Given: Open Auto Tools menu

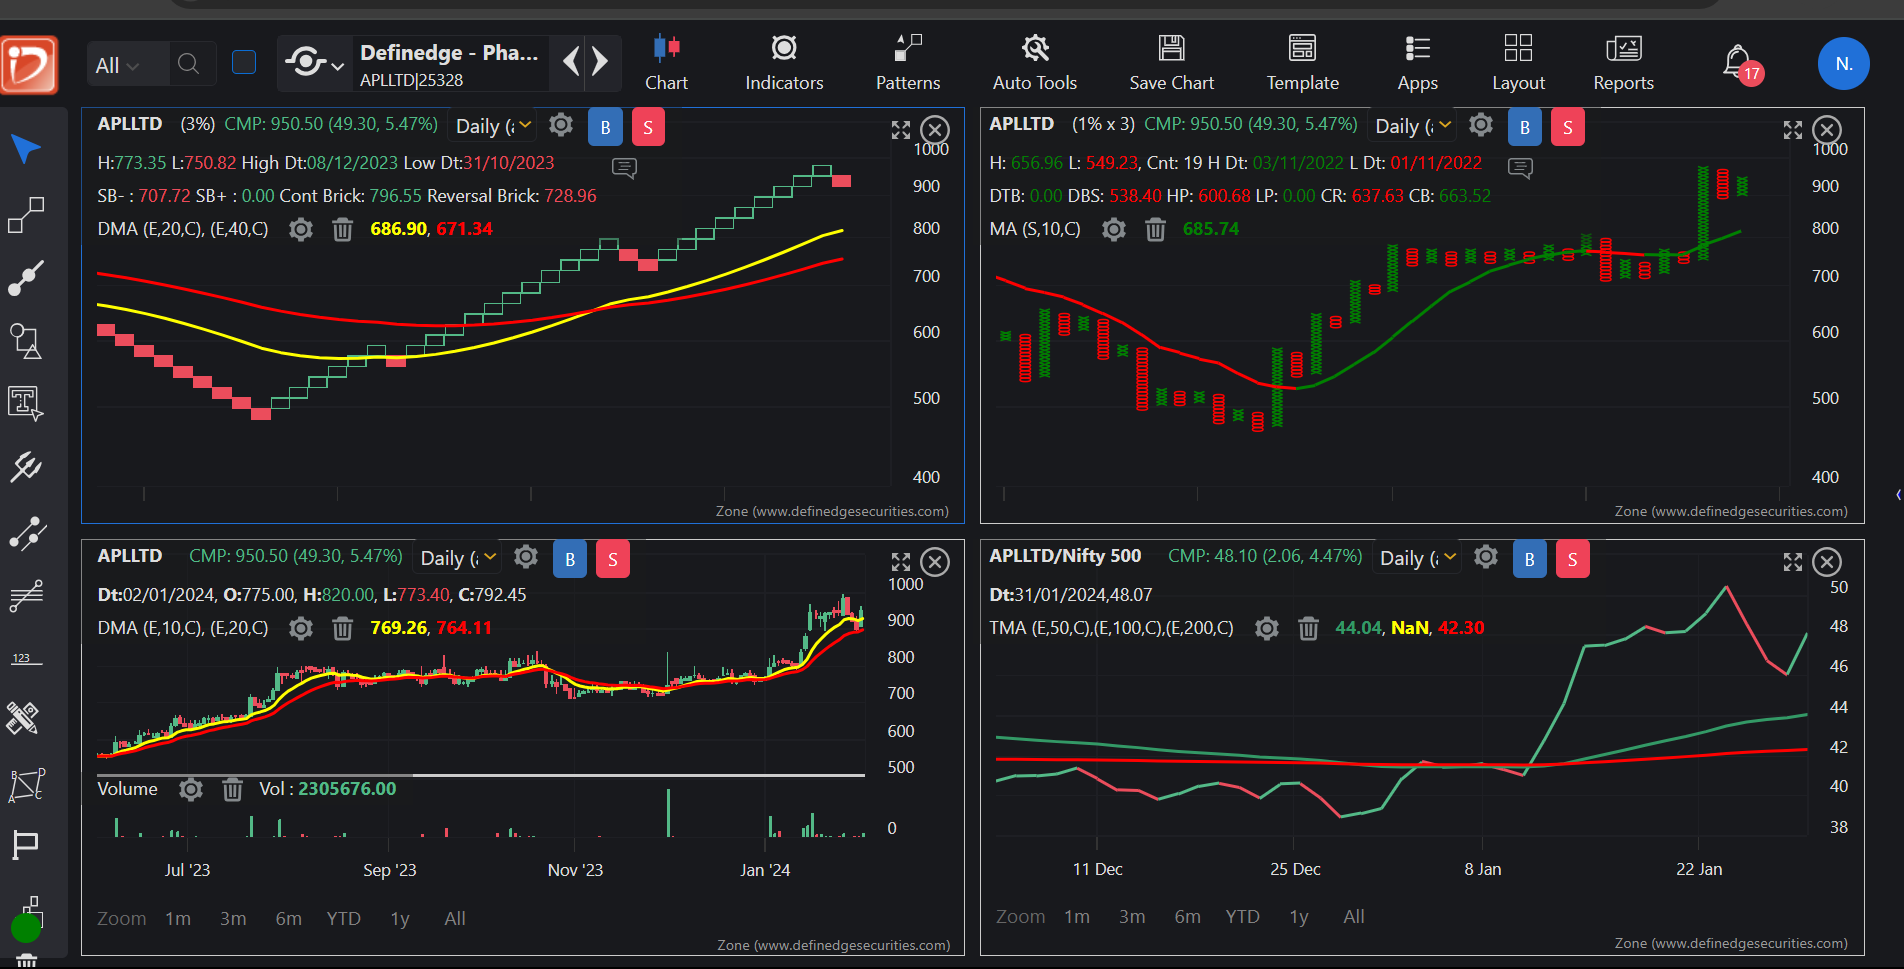Looking at the screenshot, I should tap(1035, 64).
